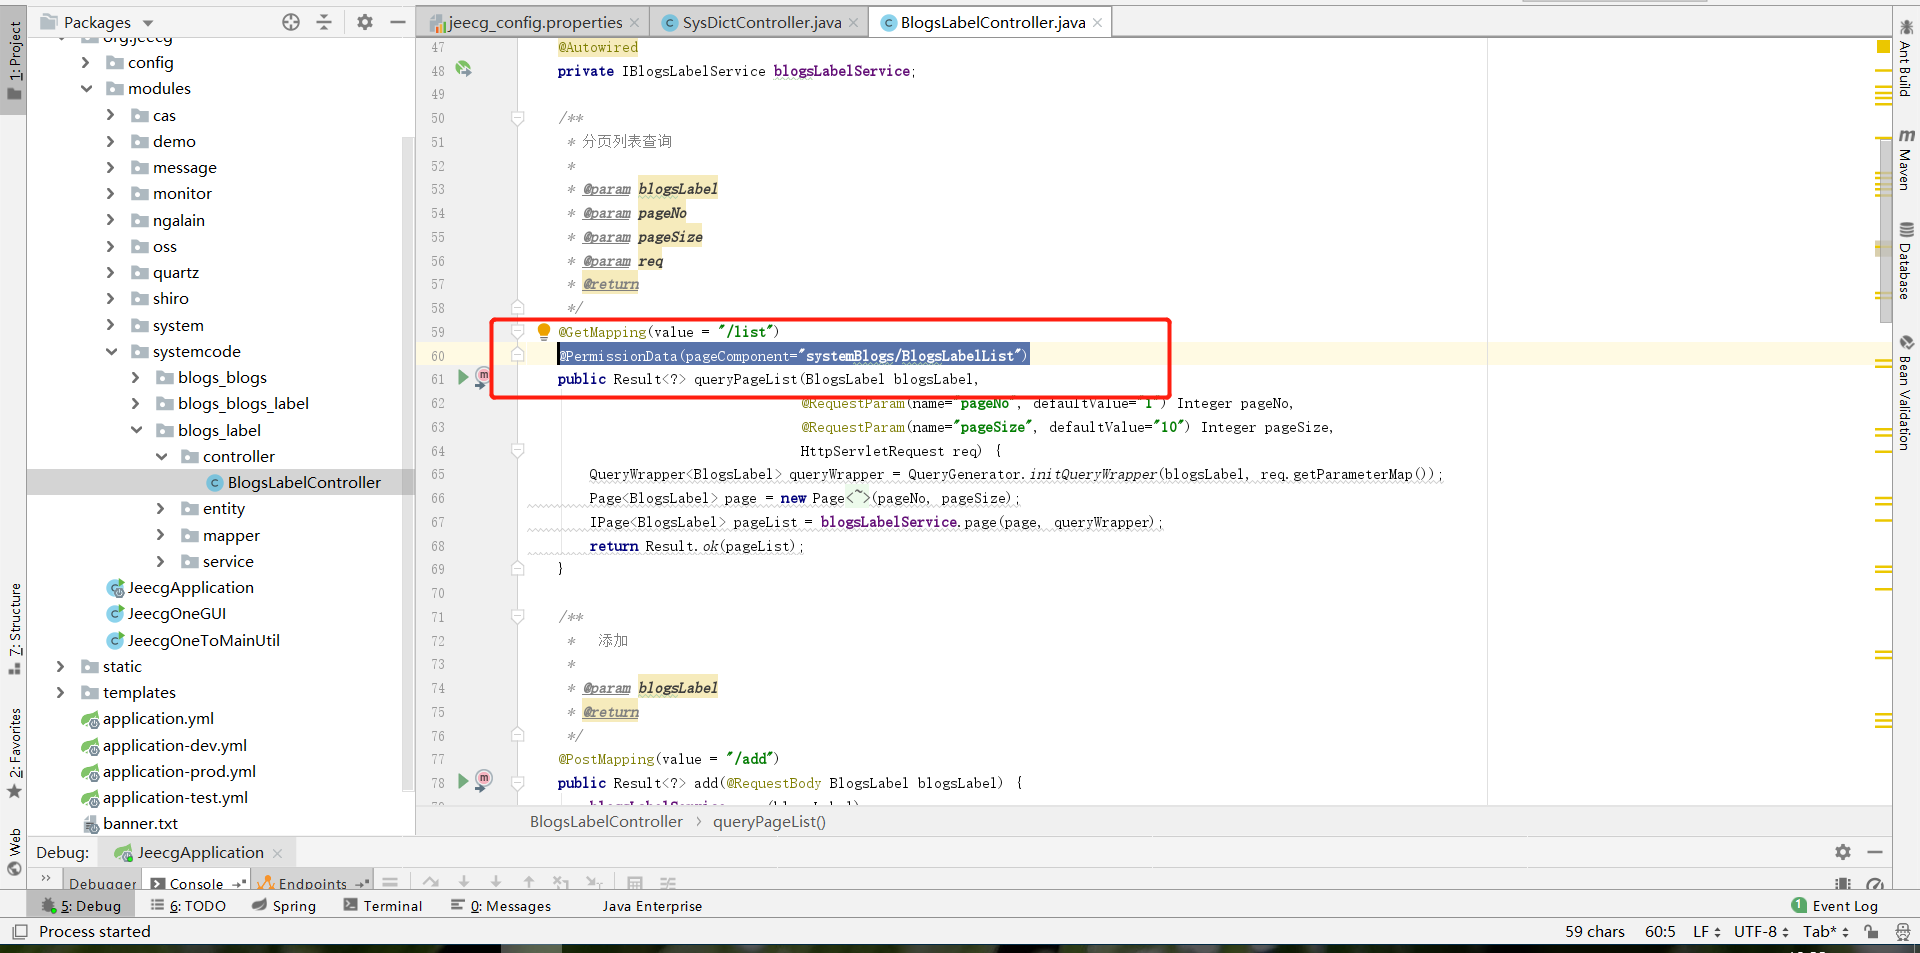Collapse the modules folder node
This screenshot has height=953, width=1920.
click(x=87, y=88)
